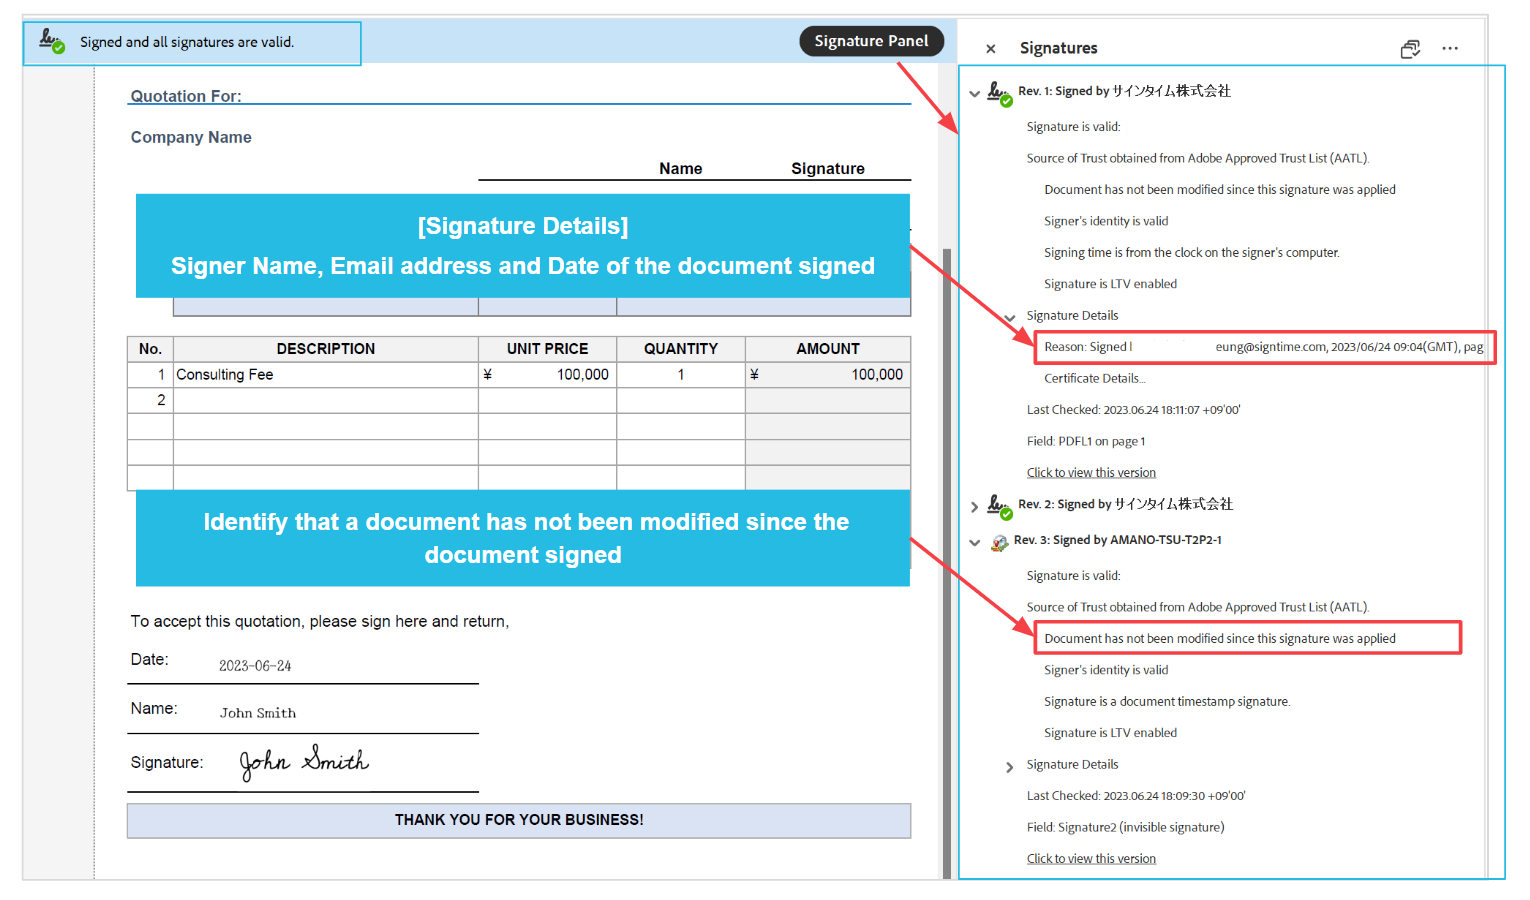Collapse the Rev. 1 signature entry
The image size is (1530, 900).
pos(974,93)
